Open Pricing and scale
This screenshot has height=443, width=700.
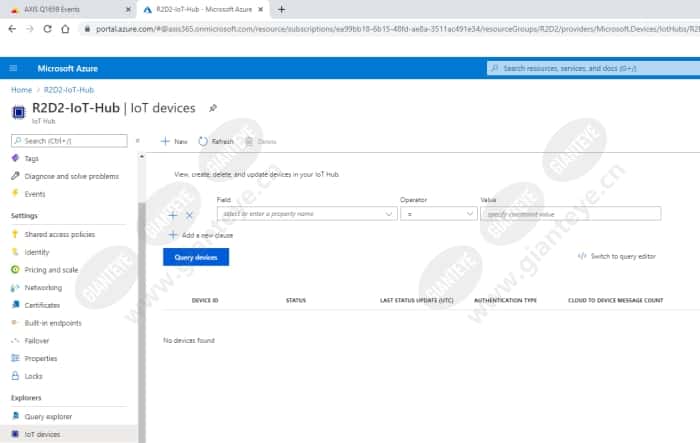point(51,270)
